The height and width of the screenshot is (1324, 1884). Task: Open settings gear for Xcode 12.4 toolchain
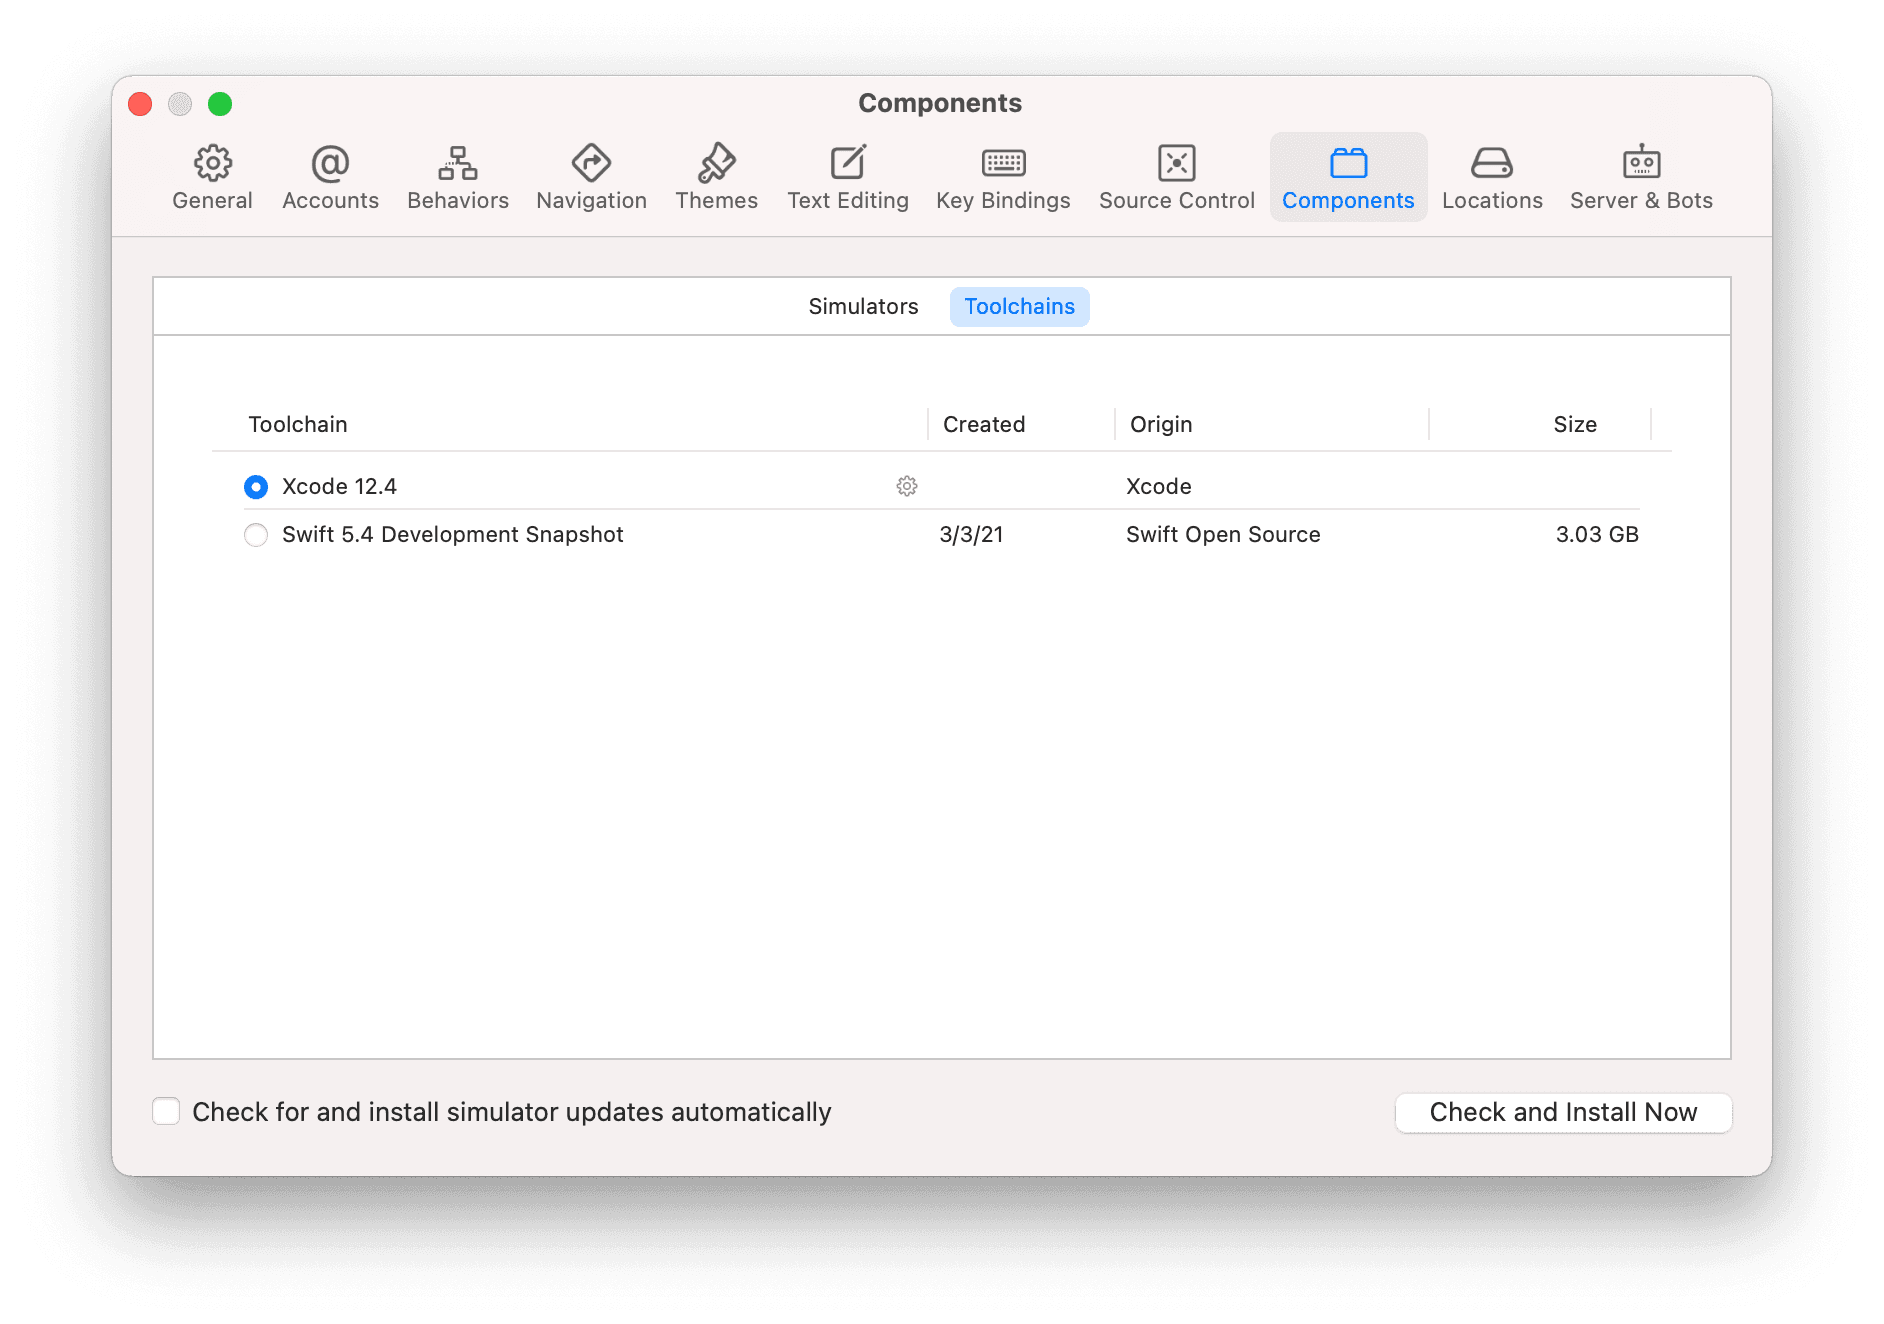[906, 486]
